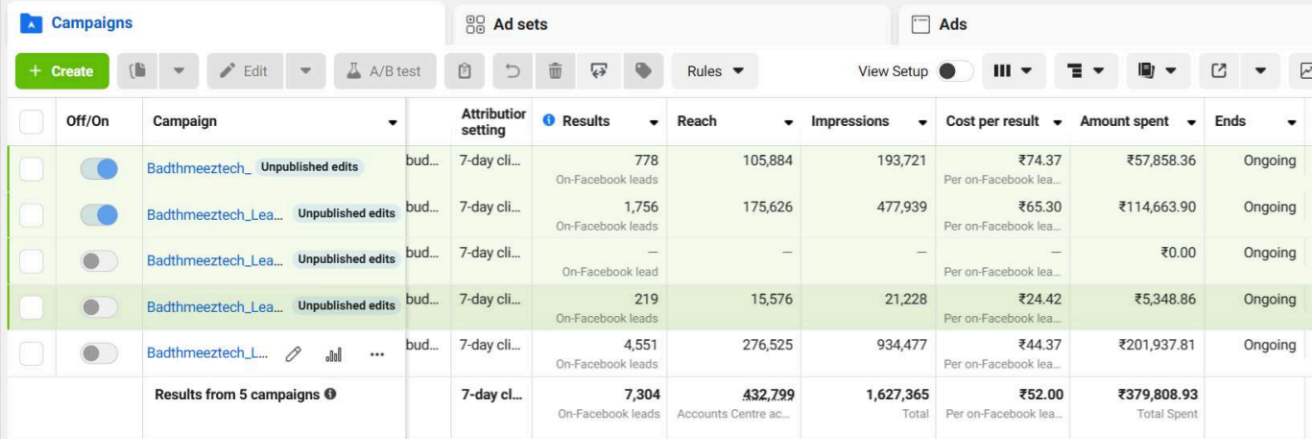Open the Rules dropdown
Screen dimensions: 1312x439
pos(715,71)
